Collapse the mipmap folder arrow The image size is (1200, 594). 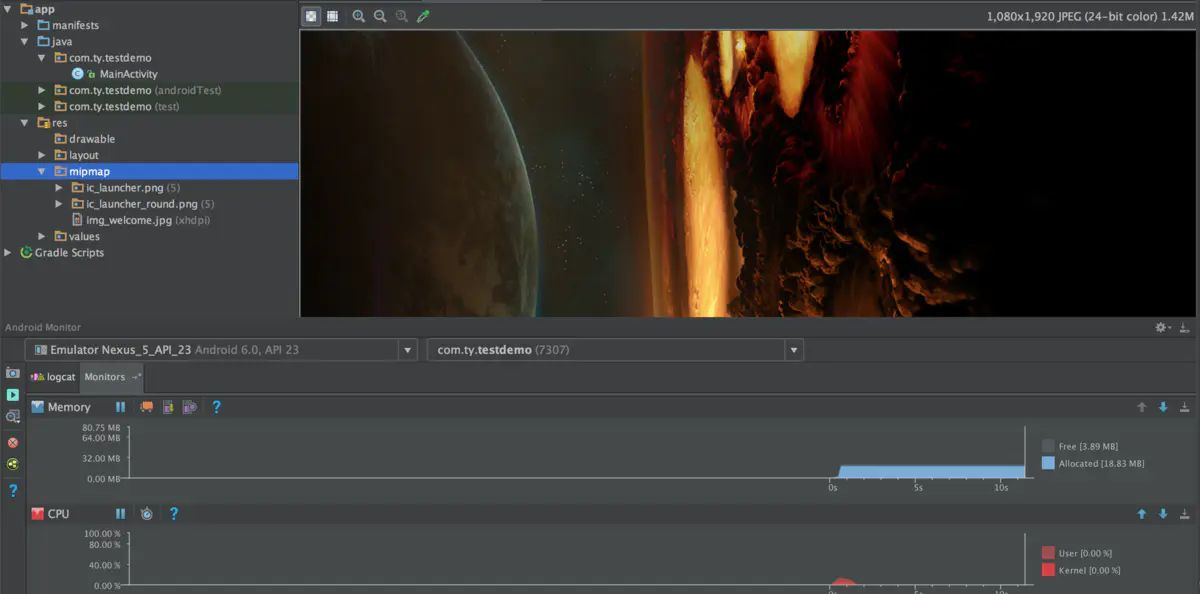42,171
